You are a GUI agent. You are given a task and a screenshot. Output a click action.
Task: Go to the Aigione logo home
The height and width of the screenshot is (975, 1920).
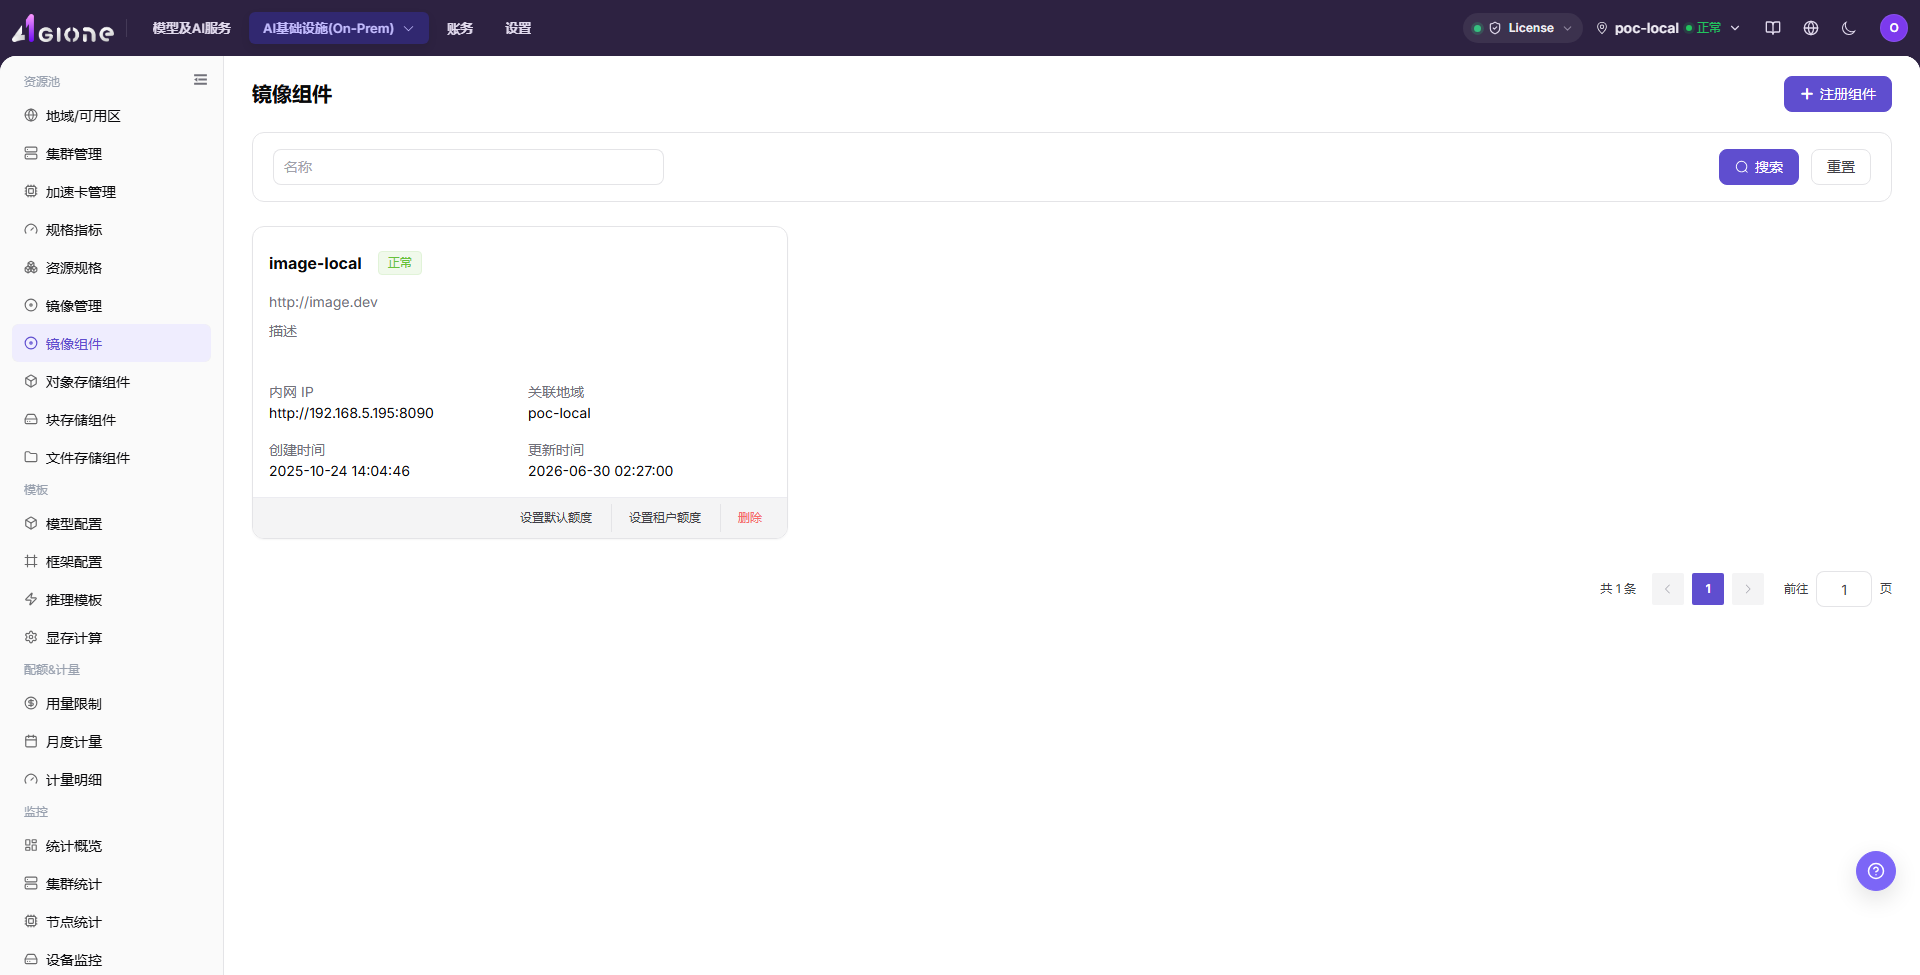63,28
